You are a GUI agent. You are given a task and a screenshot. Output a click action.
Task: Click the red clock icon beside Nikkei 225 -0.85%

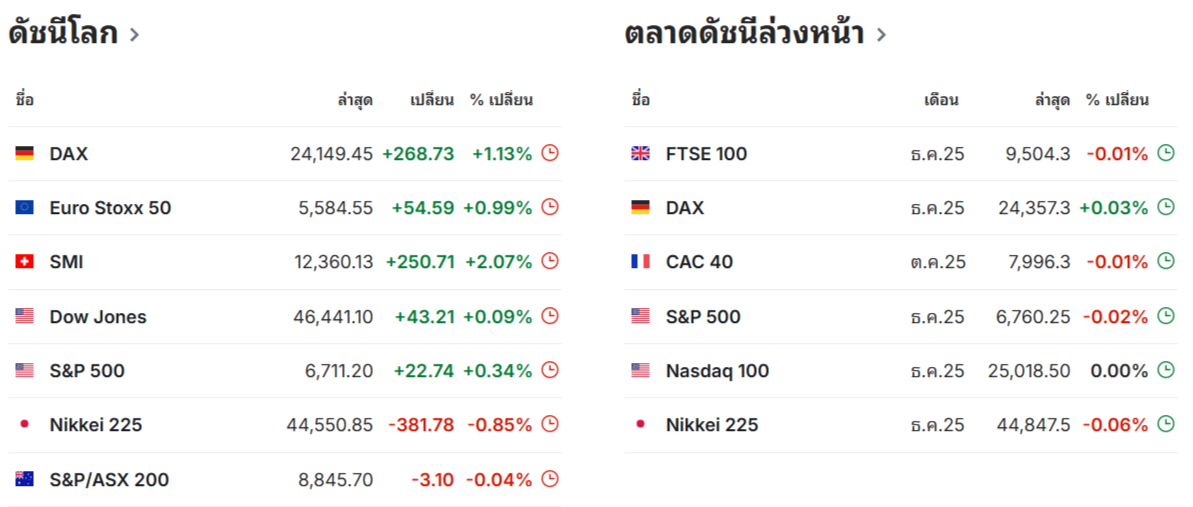coord(550,424)
